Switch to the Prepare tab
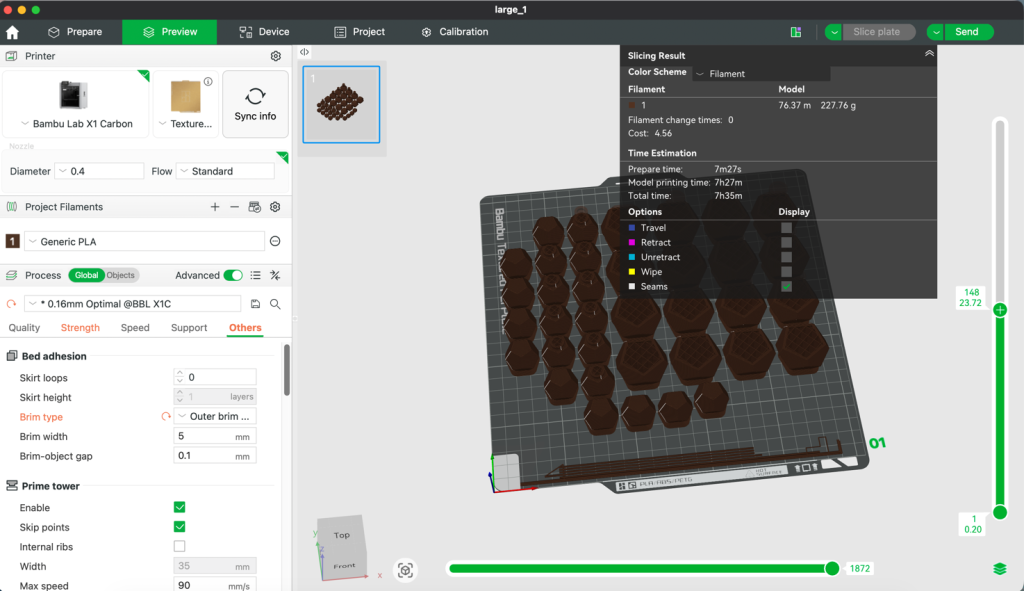This screenshot has width=1024, height=591. [75, 32]
